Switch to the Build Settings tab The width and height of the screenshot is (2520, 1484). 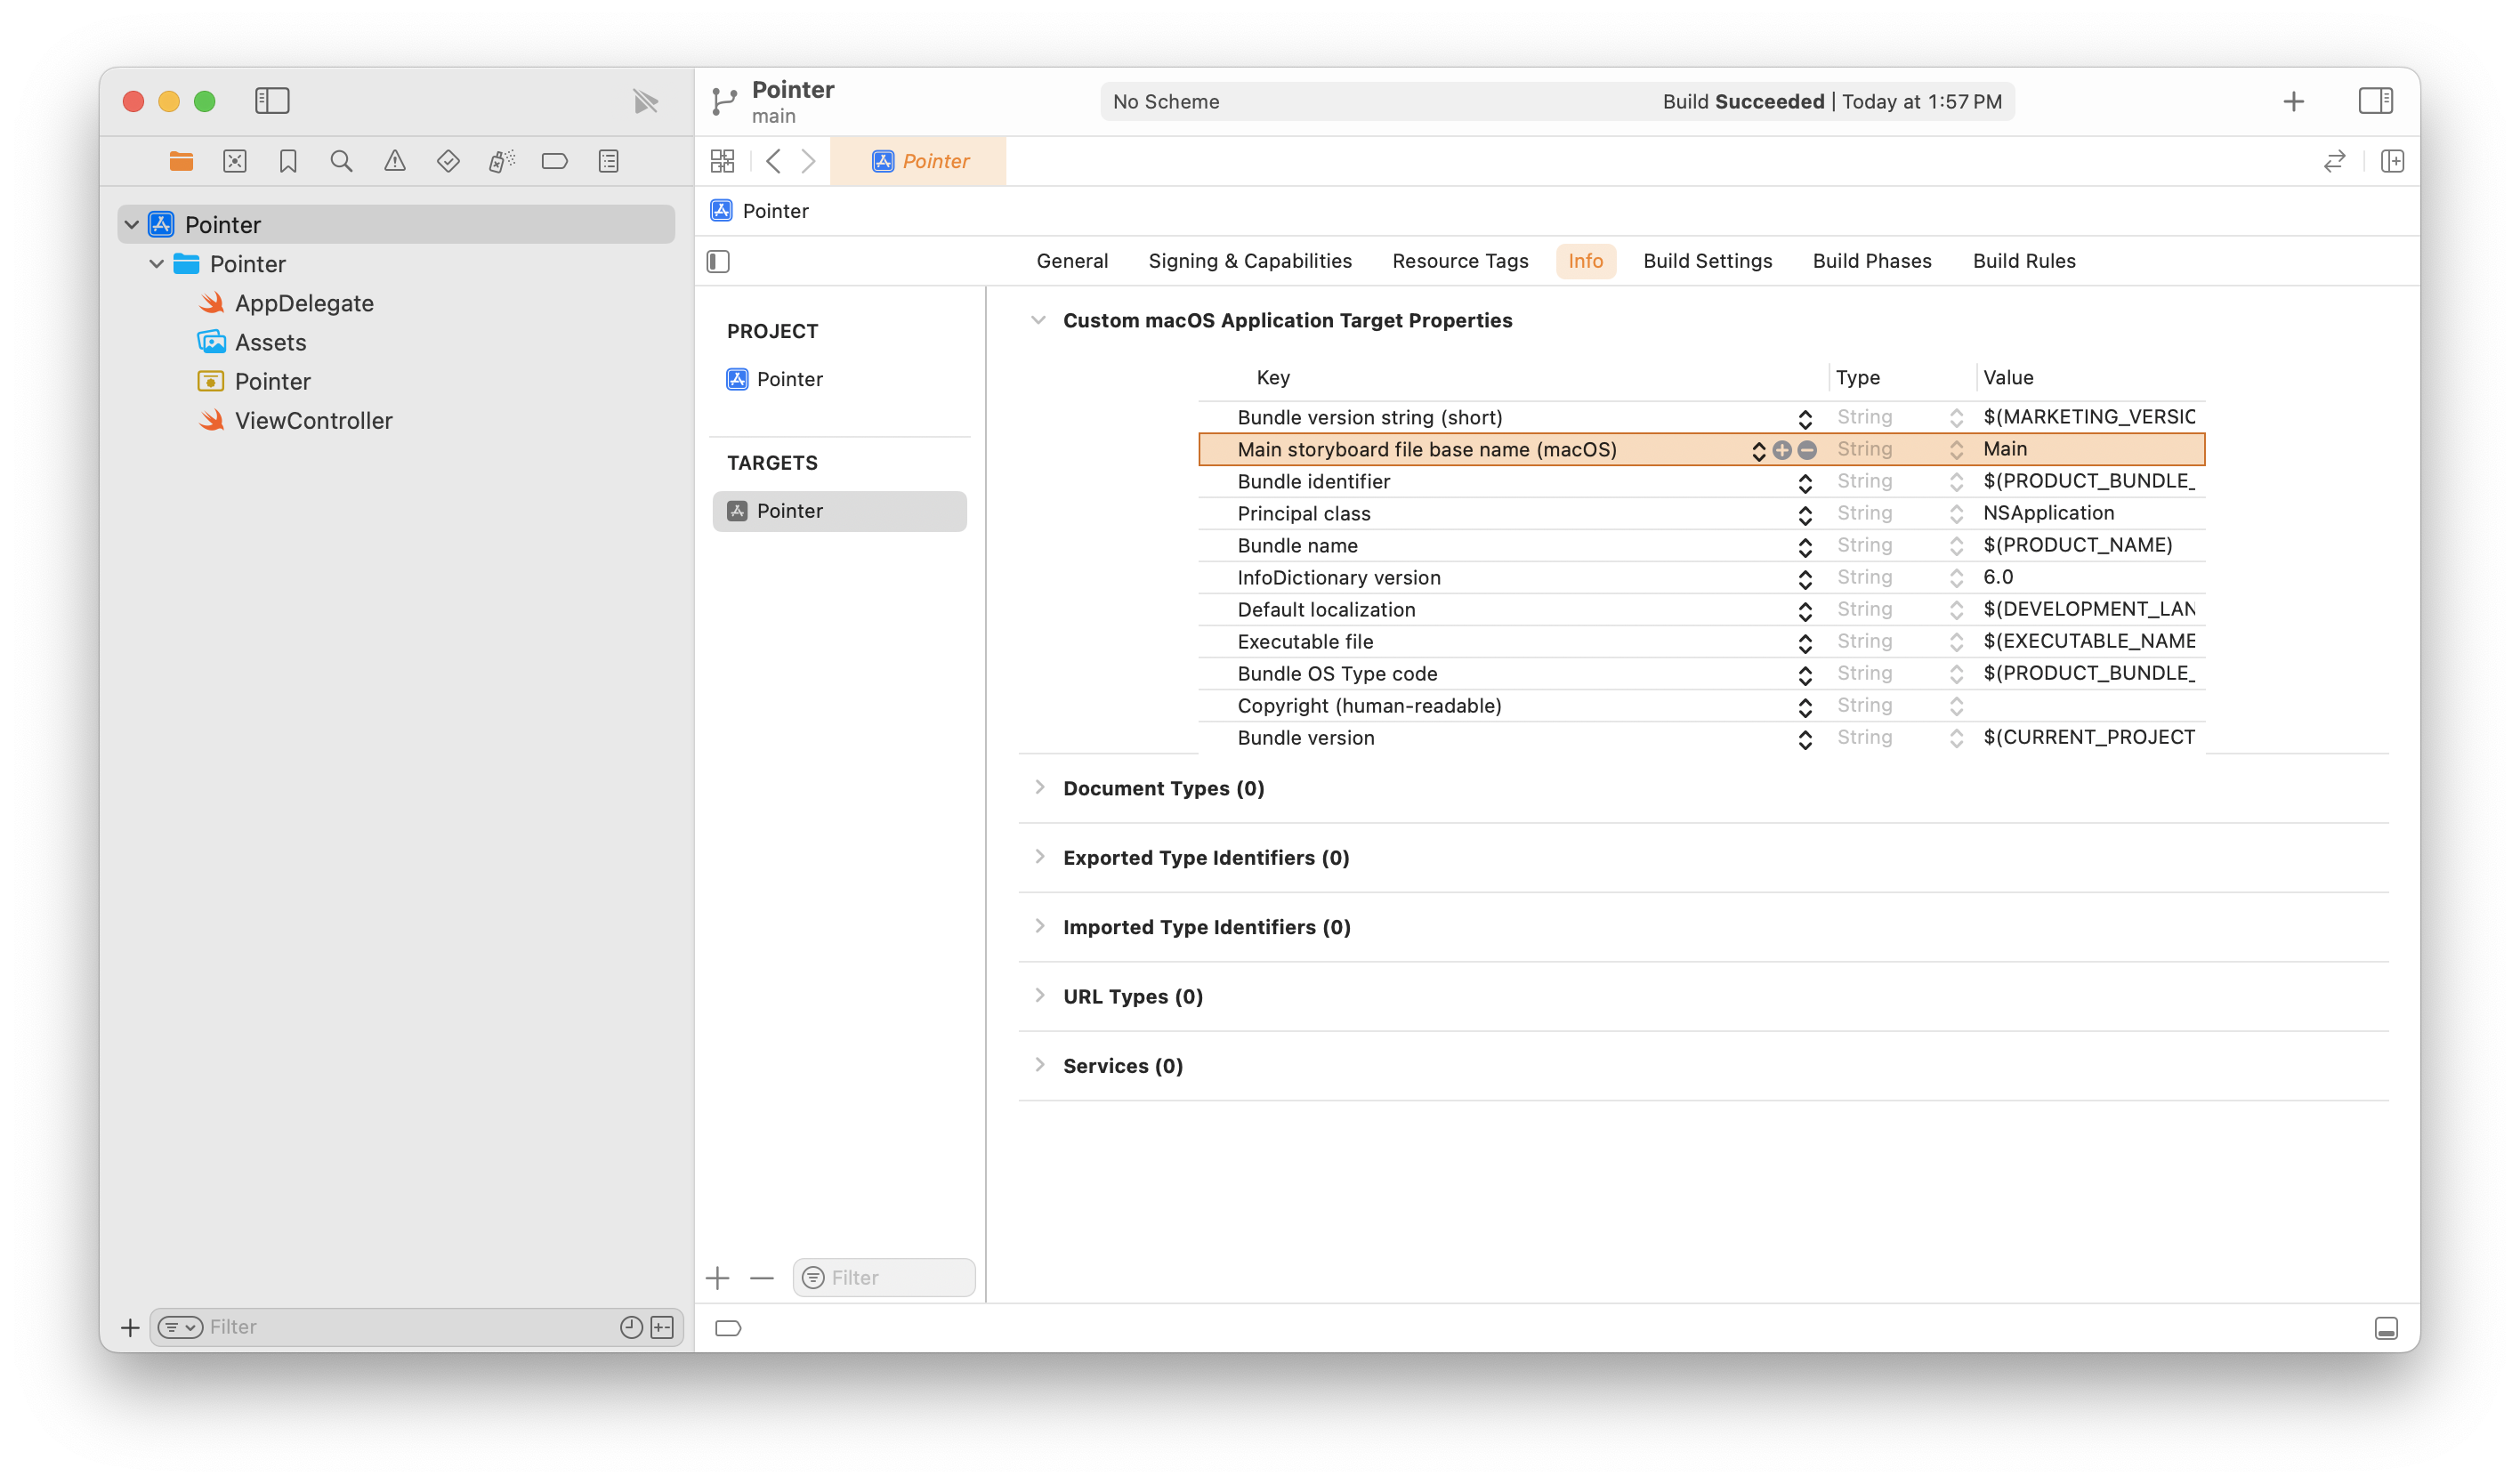pyautogui.click(x=1707, y=261)
